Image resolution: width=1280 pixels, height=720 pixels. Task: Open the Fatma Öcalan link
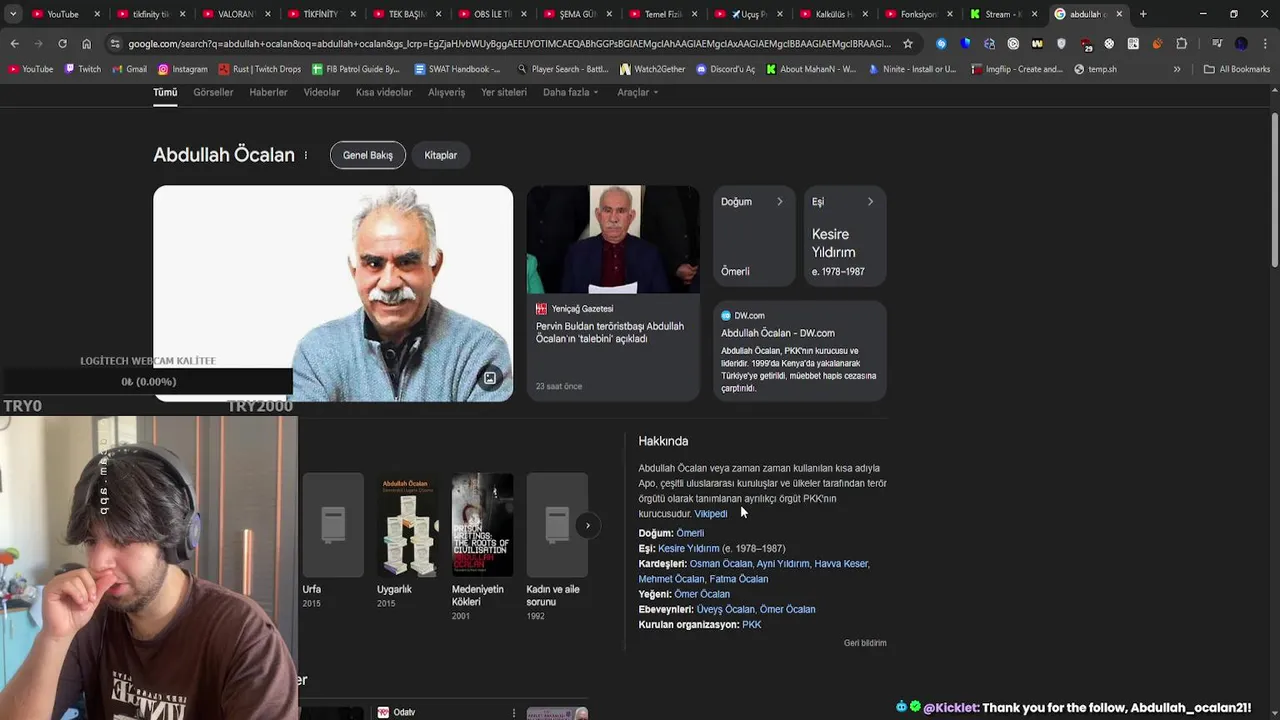pyautogui.click(x=739, y=579)
